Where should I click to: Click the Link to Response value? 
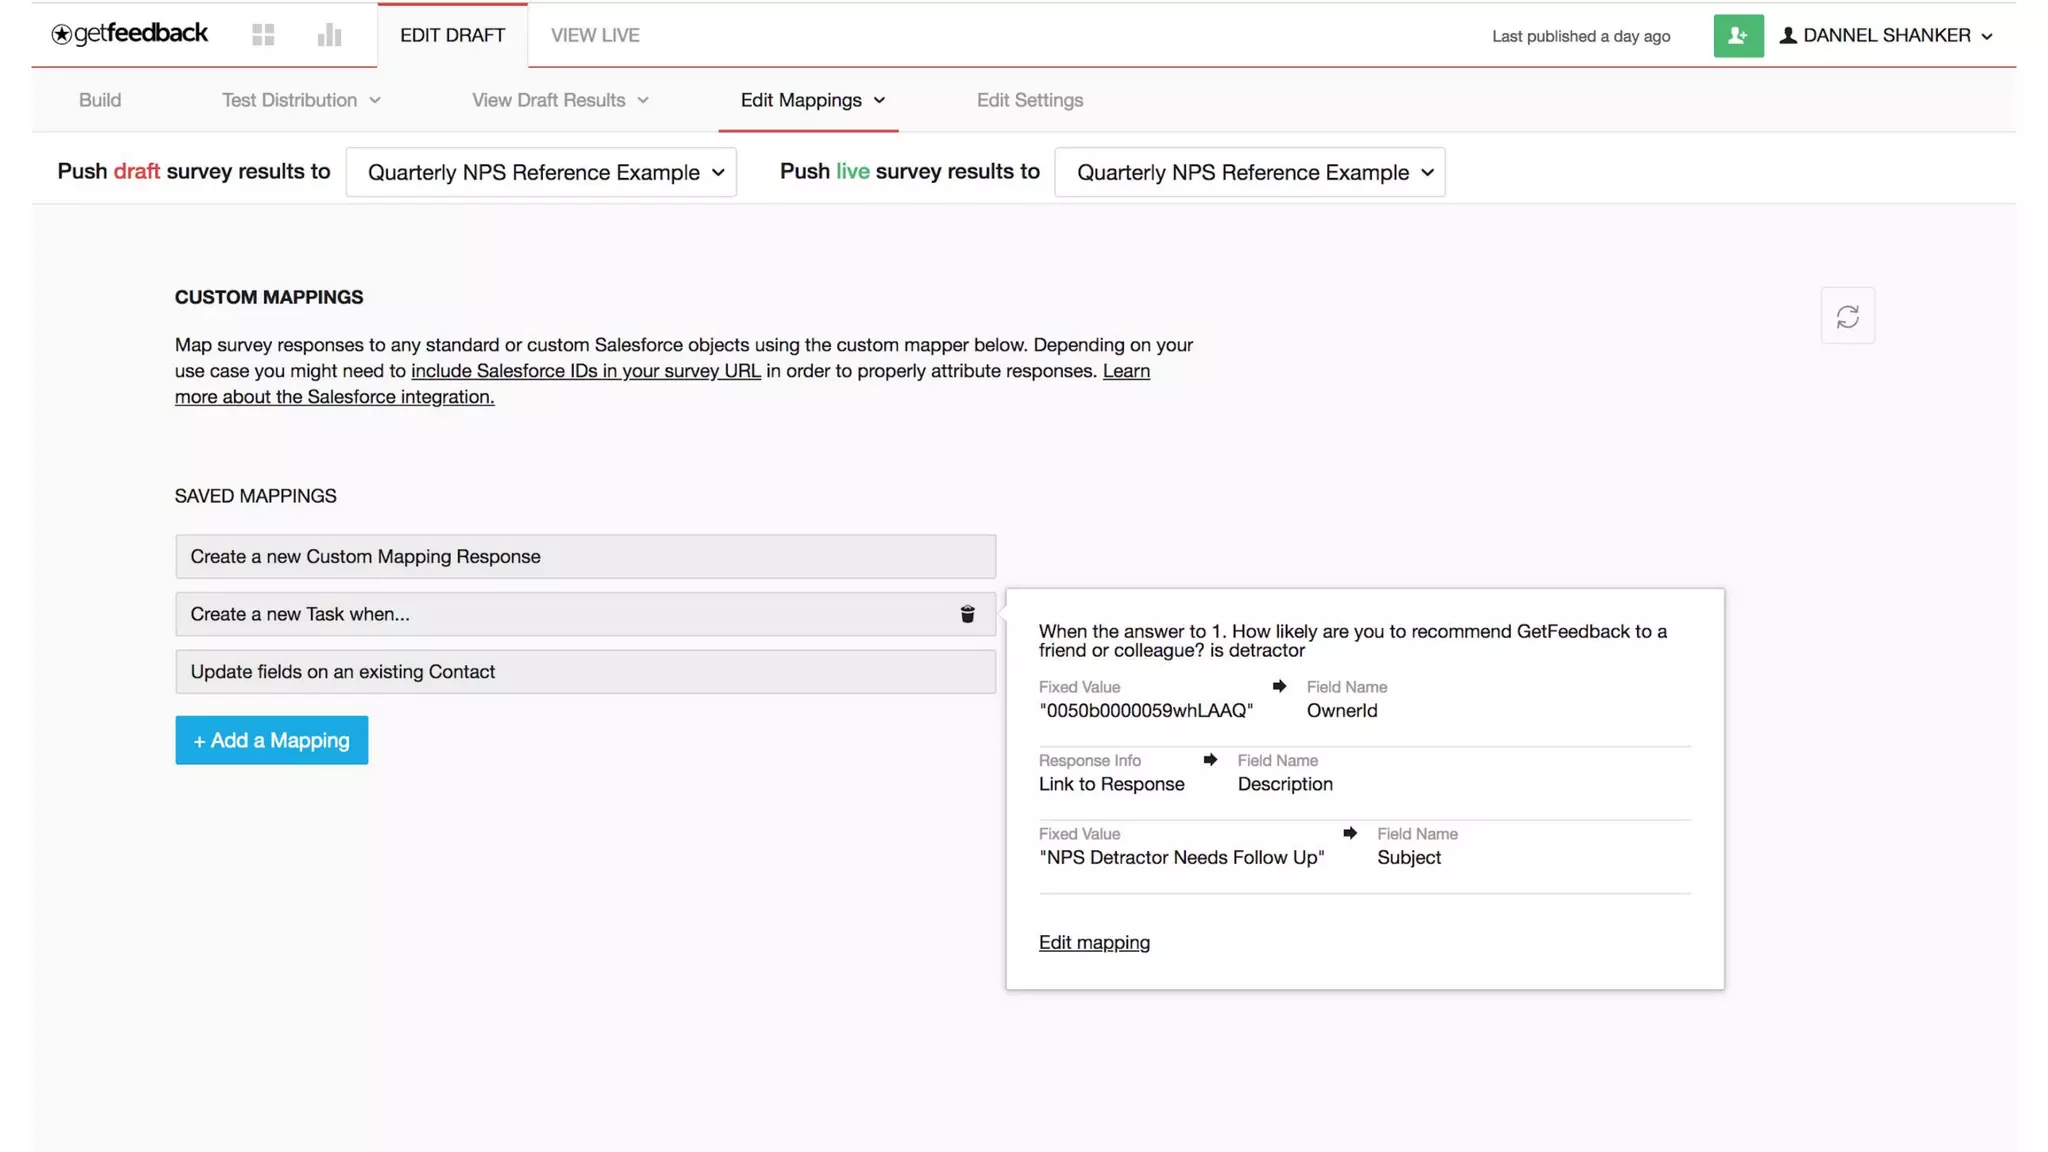pyautogui.click(x=1111, y=784)
